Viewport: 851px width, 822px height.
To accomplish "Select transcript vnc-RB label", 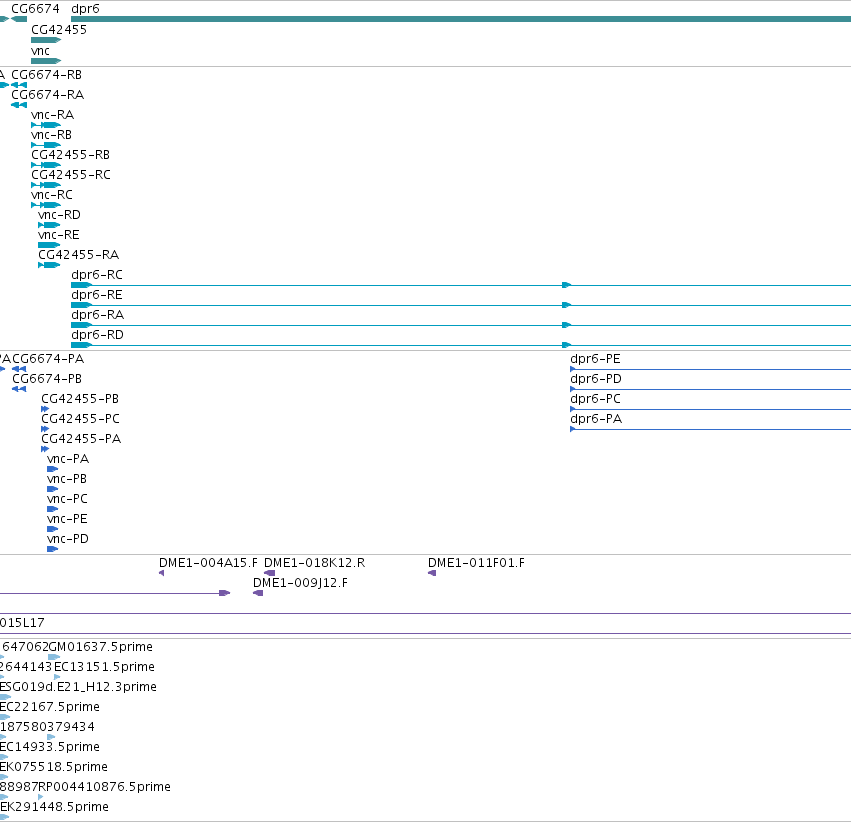I will pyautogui.click(x=52, y=135).
